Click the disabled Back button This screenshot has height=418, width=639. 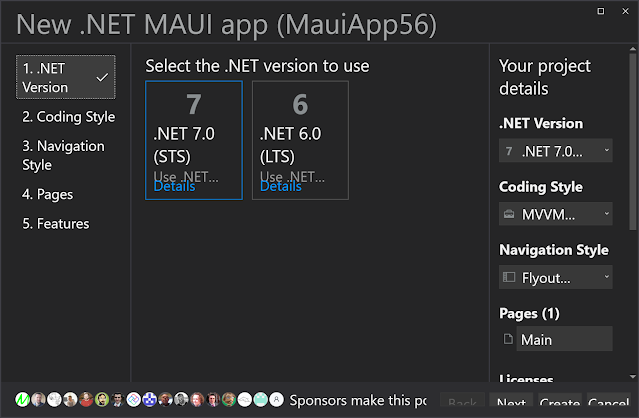coord(462,400)
